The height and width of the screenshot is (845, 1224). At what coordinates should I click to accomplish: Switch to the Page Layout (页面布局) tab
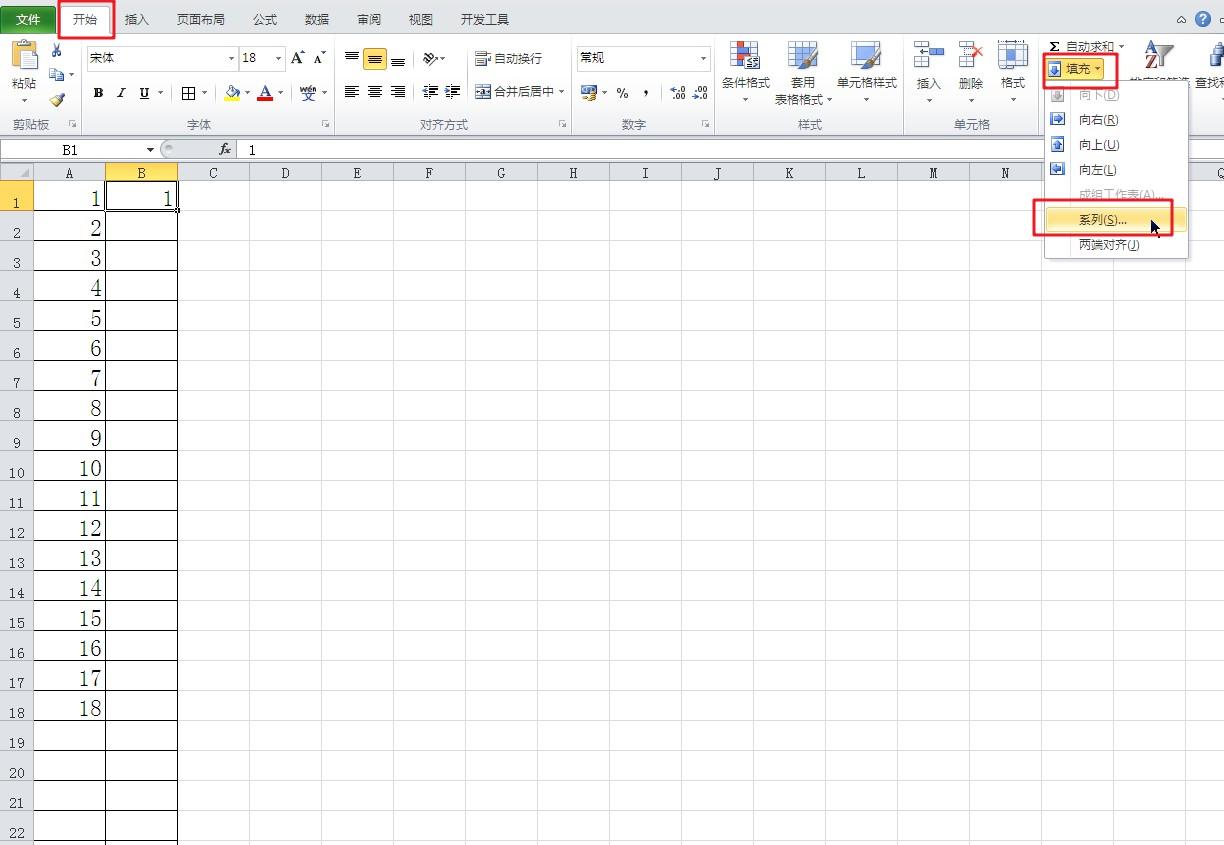click(x=201, y=19)
